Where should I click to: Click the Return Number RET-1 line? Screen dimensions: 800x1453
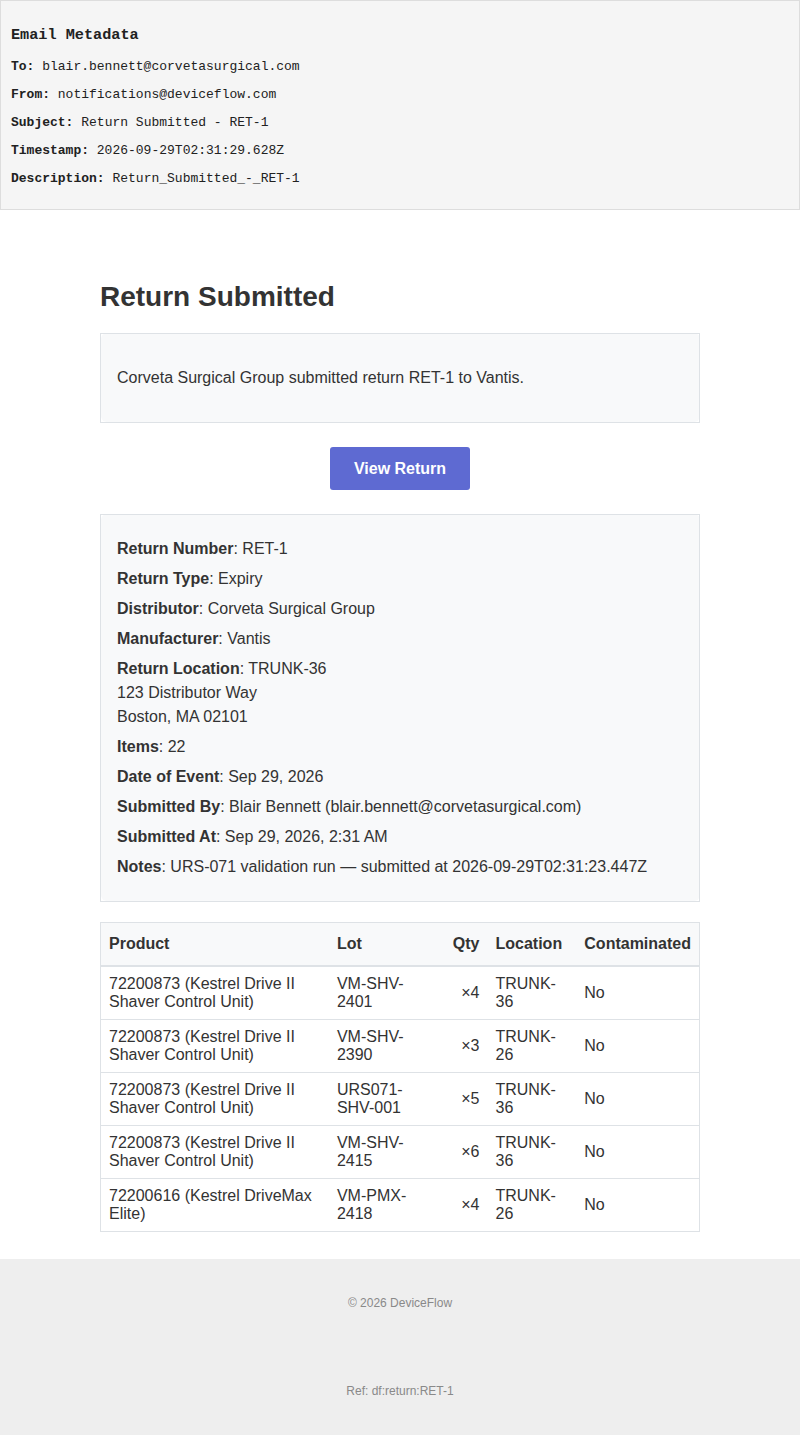202,548
